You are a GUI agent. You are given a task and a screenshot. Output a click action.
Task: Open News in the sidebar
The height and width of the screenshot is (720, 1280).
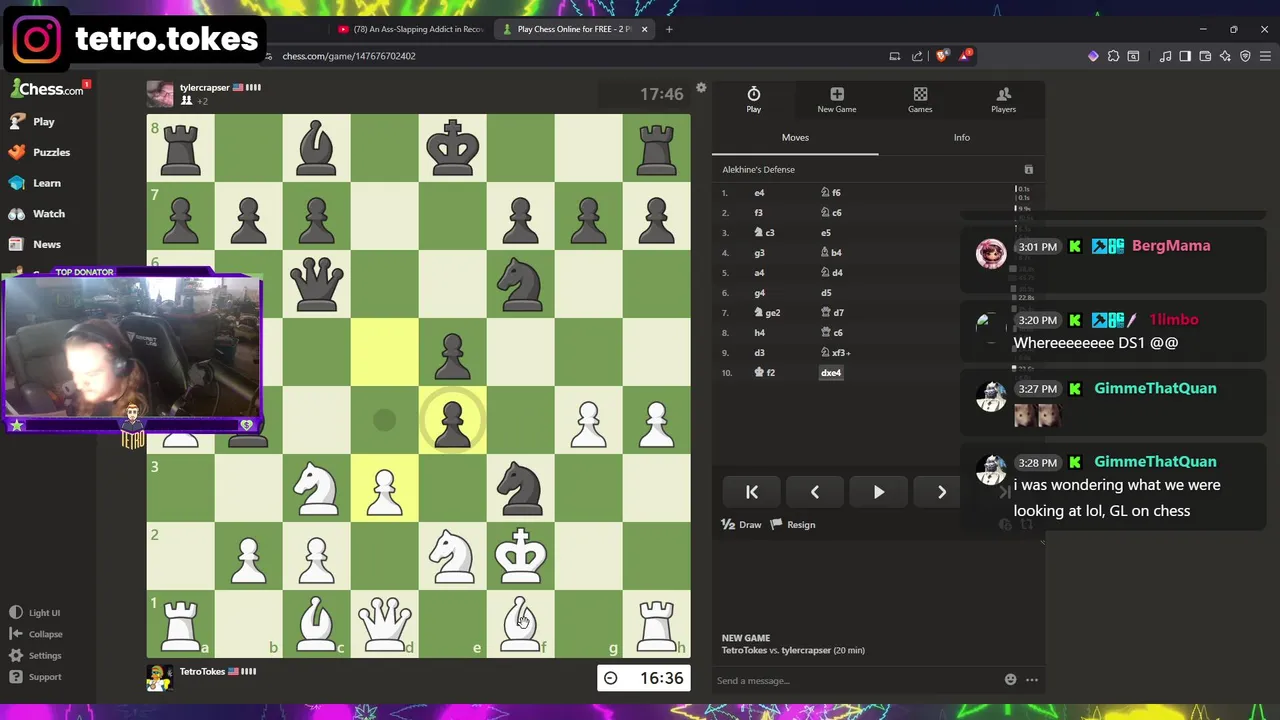[35, 244]
